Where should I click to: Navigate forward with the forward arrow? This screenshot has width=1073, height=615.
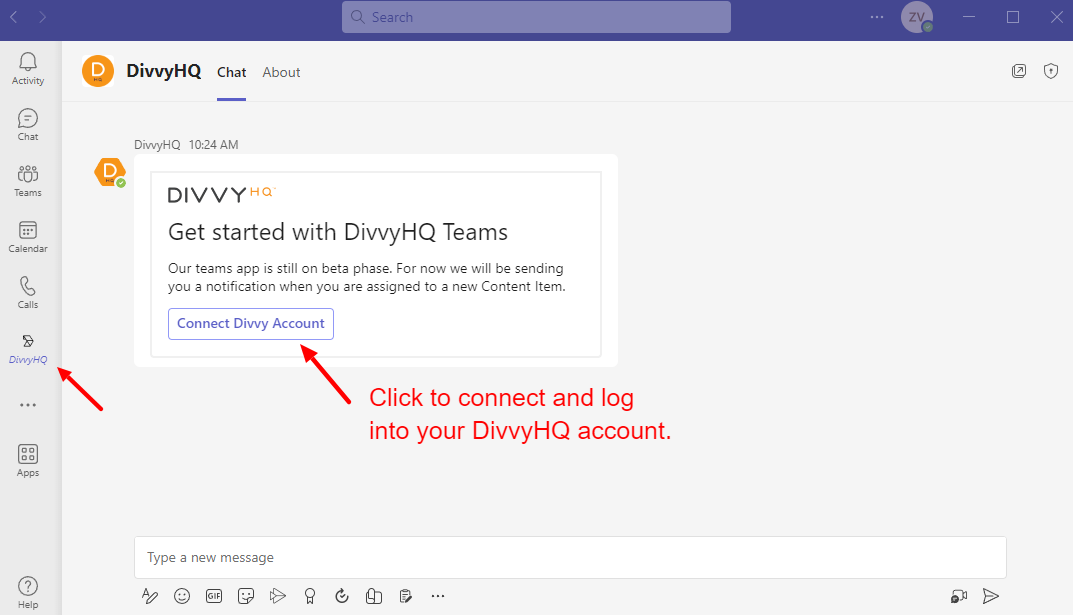[x=42, y=17]
